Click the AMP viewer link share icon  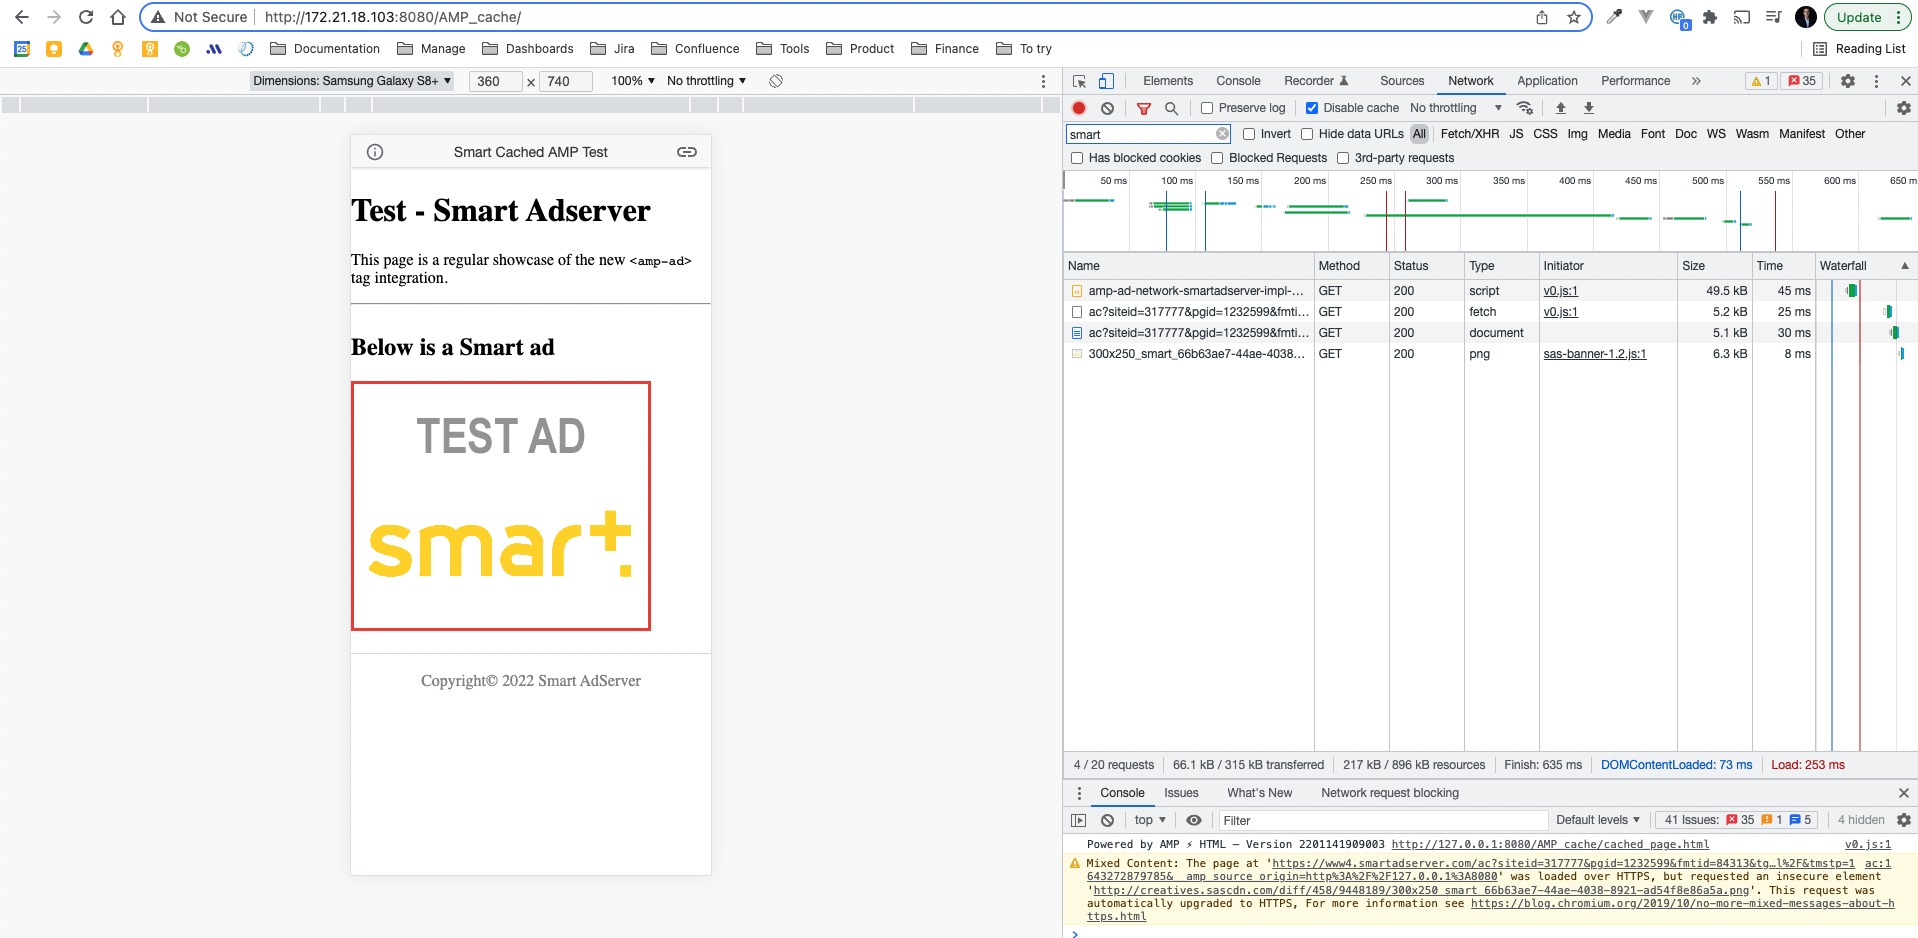tap(687, 152)
